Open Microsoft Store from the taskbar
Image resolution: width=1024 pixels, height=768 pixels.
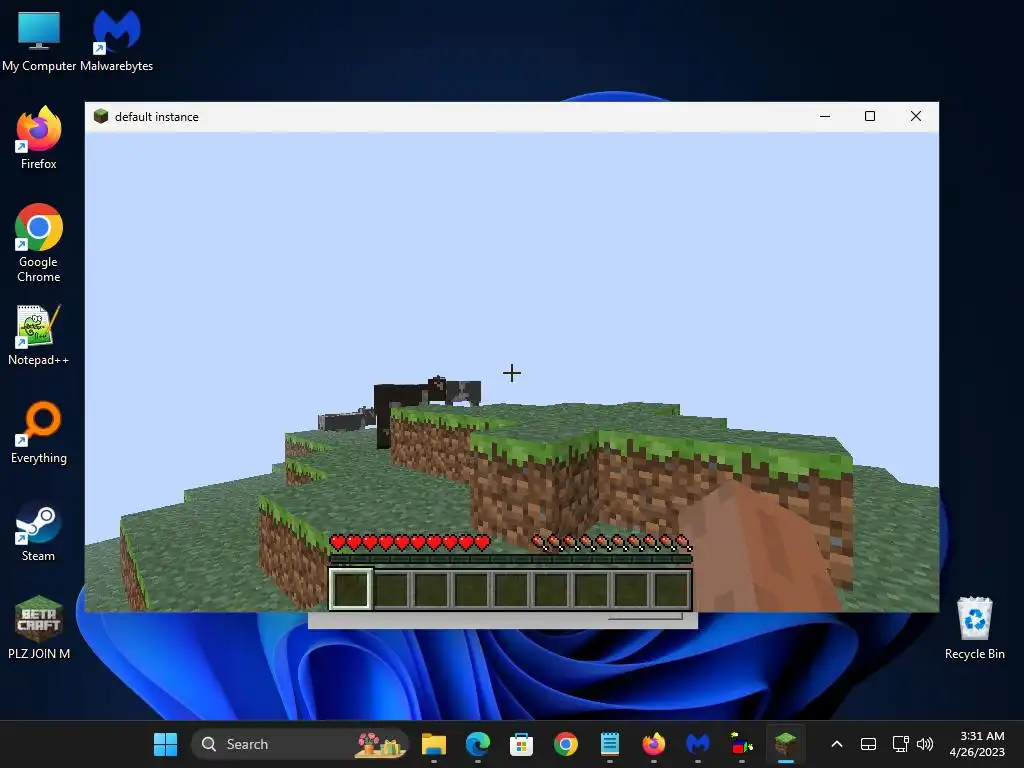tap(521, 744)
